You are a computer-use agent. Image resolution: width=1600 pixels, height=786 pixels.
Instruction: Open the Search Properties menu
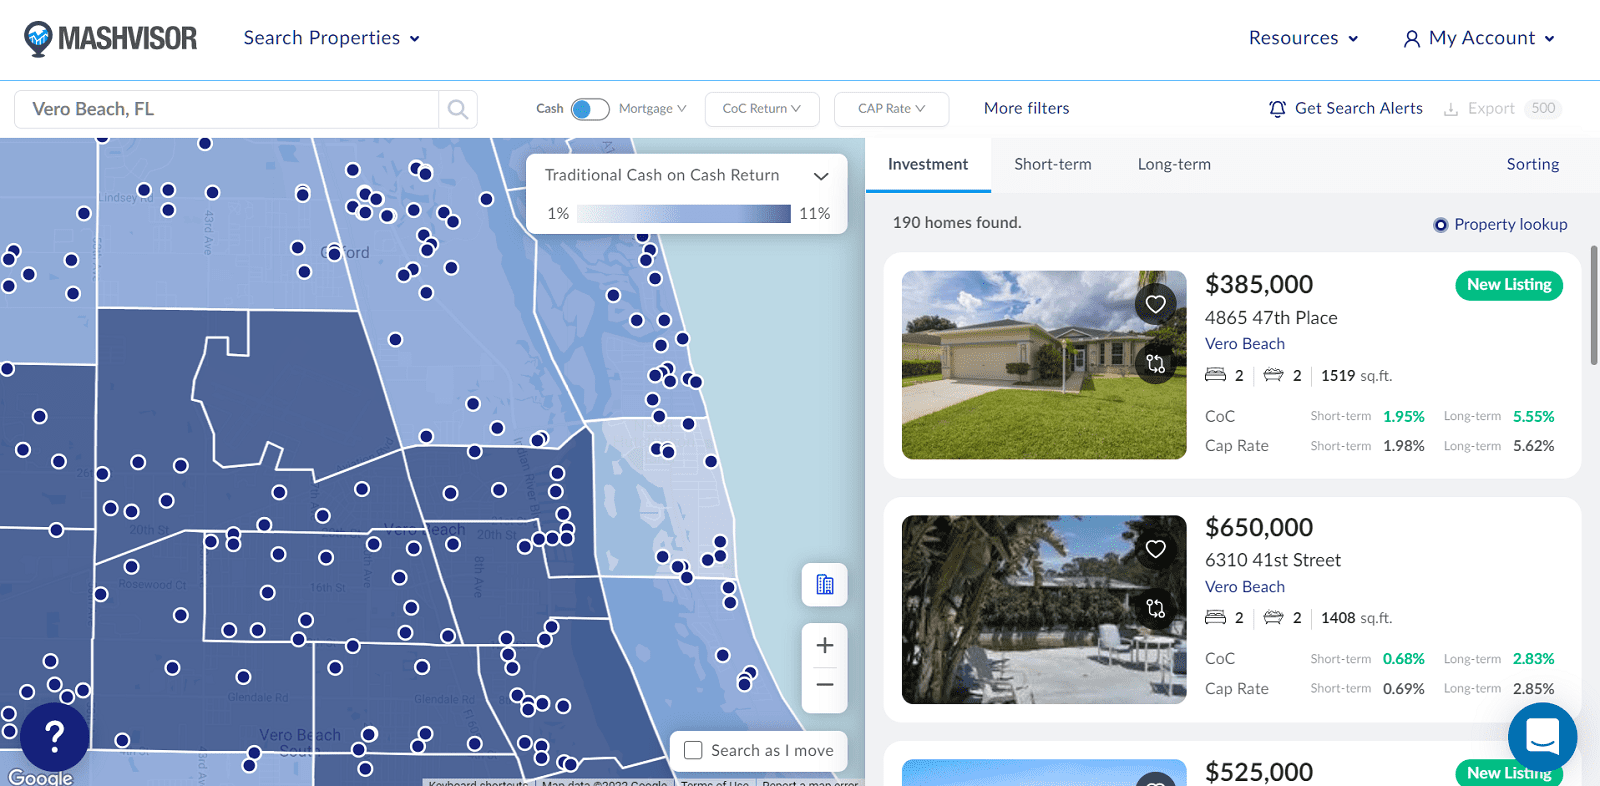(x=332, y=38)
